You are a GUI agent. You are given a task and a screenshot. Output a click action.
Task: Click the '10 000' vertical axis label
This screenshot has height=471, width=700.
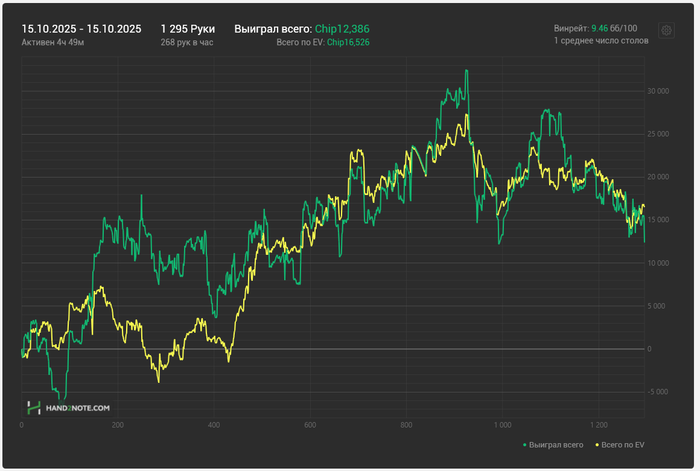[x=658, y=263]
